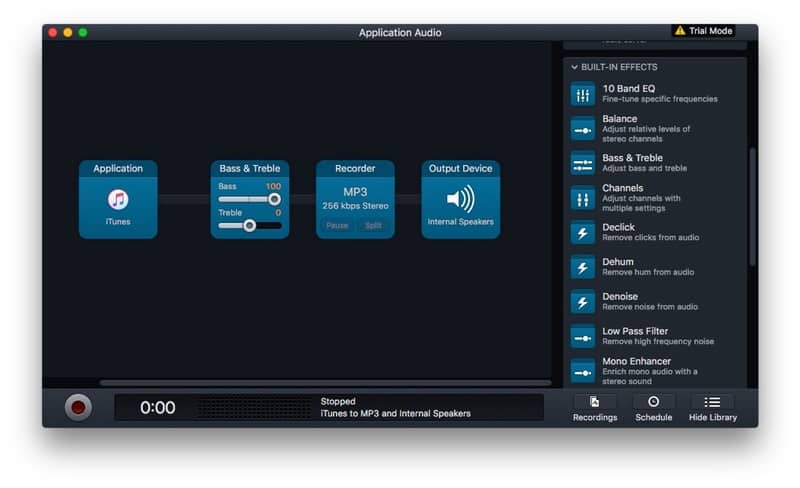Click the Bass slider handle
800x488 pixels.
click(274, 199)
